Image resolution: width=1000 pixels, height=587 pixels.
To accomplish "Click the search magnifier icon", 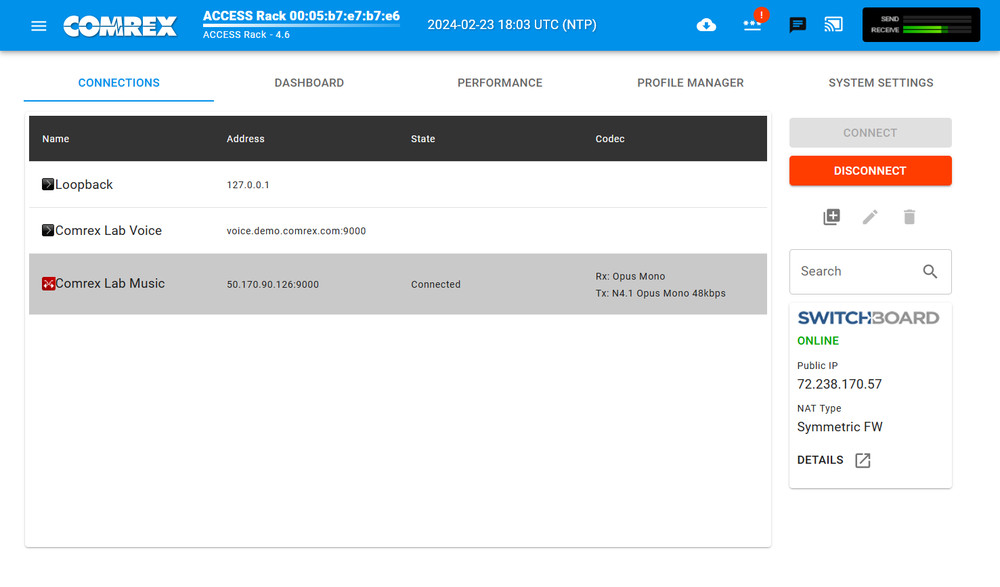I will [x=930, y=271].
